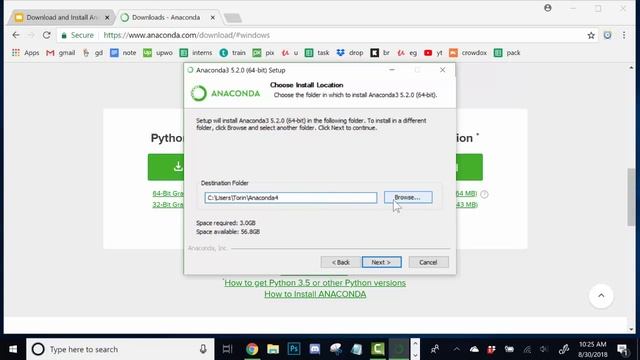640x360 pixels.
Task: Open the Apps bookmark
Action: pyautogui.click(x=25, y=53)
